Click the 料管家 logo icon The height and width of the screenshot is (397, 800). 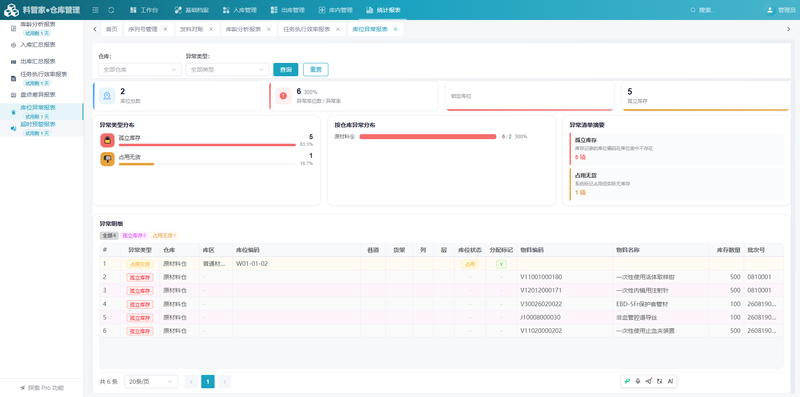[11, 10]
